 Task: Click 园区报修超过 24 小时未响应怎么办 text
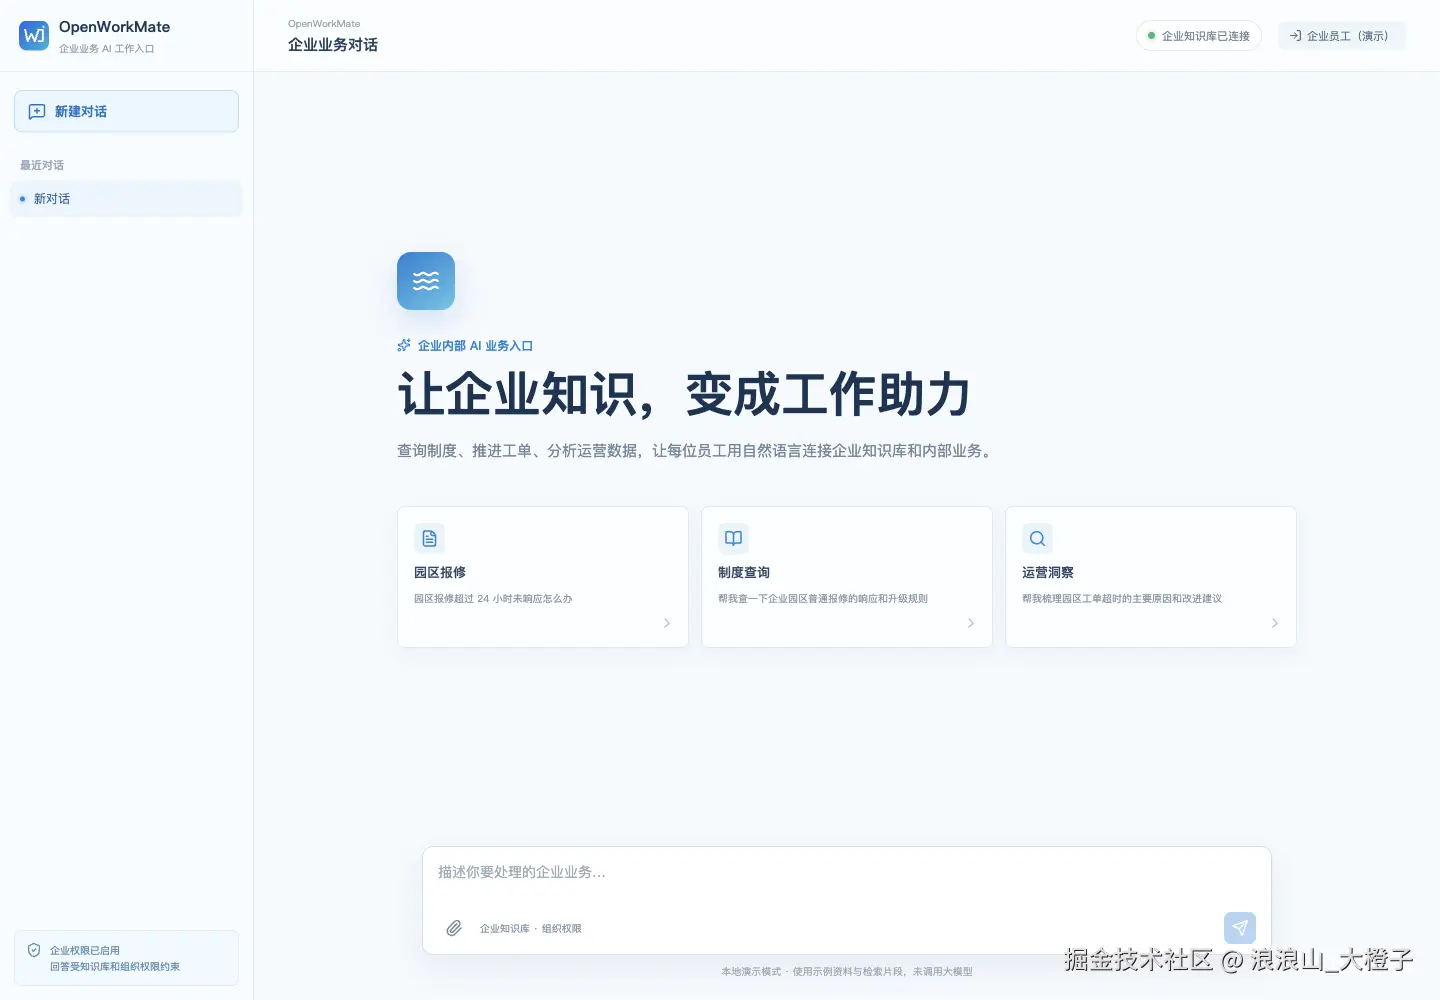493,599
